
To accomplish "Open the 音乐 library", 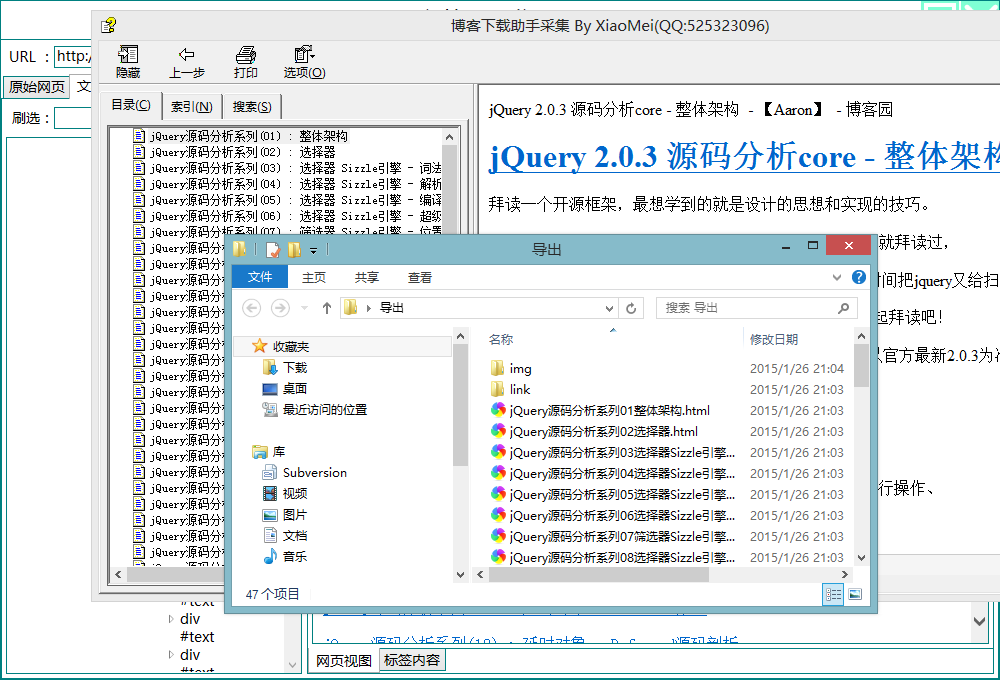I will pyautogui.click(x=285, y=557).
